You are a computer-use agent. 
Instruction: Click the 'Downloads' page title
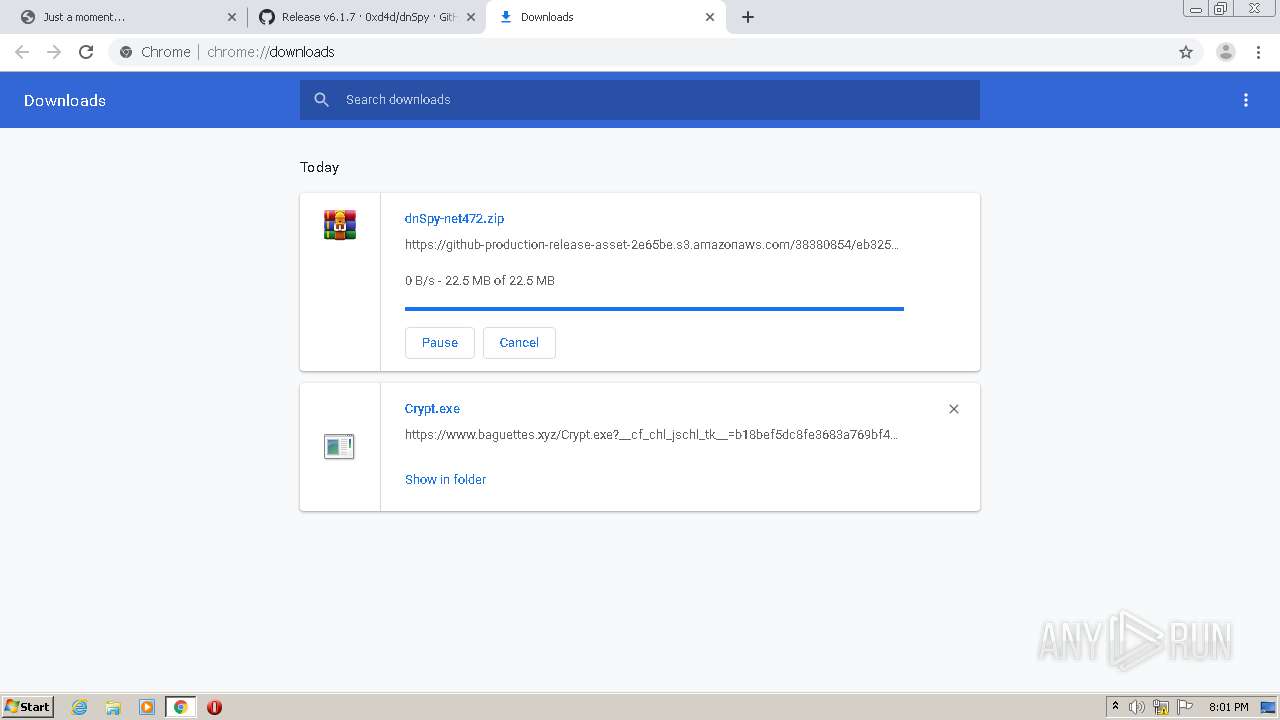pyautogui.click(x=65, y=100)
